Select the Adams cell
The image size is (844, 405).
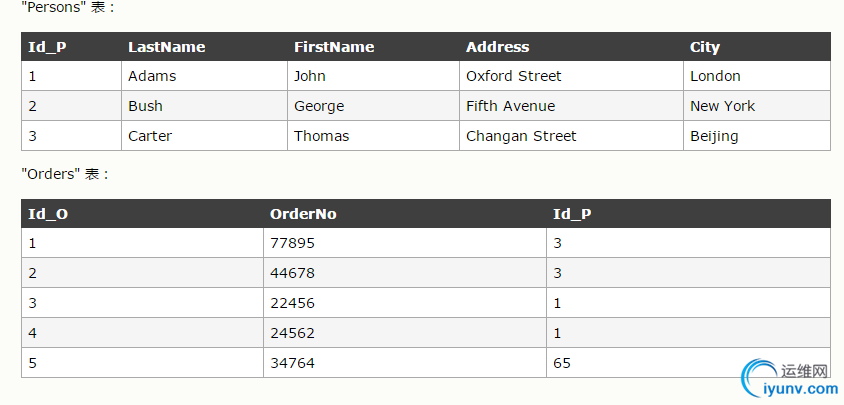click(x=152, y=76)
